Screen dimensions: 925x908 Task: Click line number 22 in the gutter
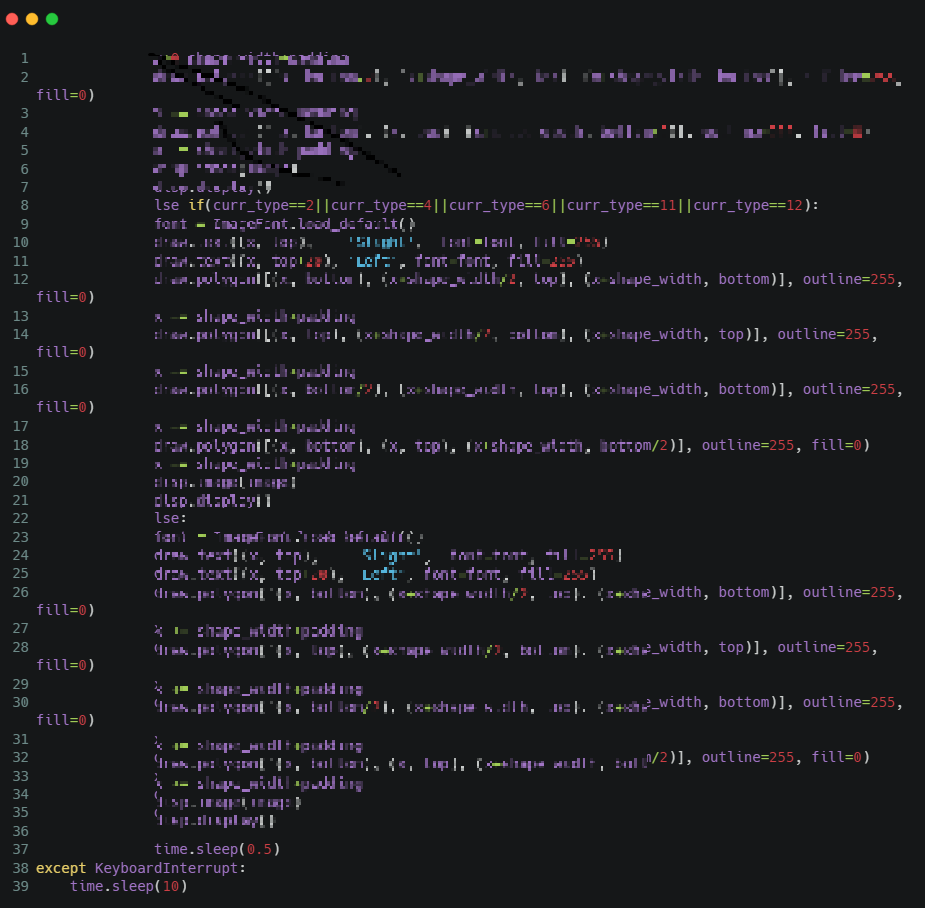pyautogui.click(x=20, y=518)
